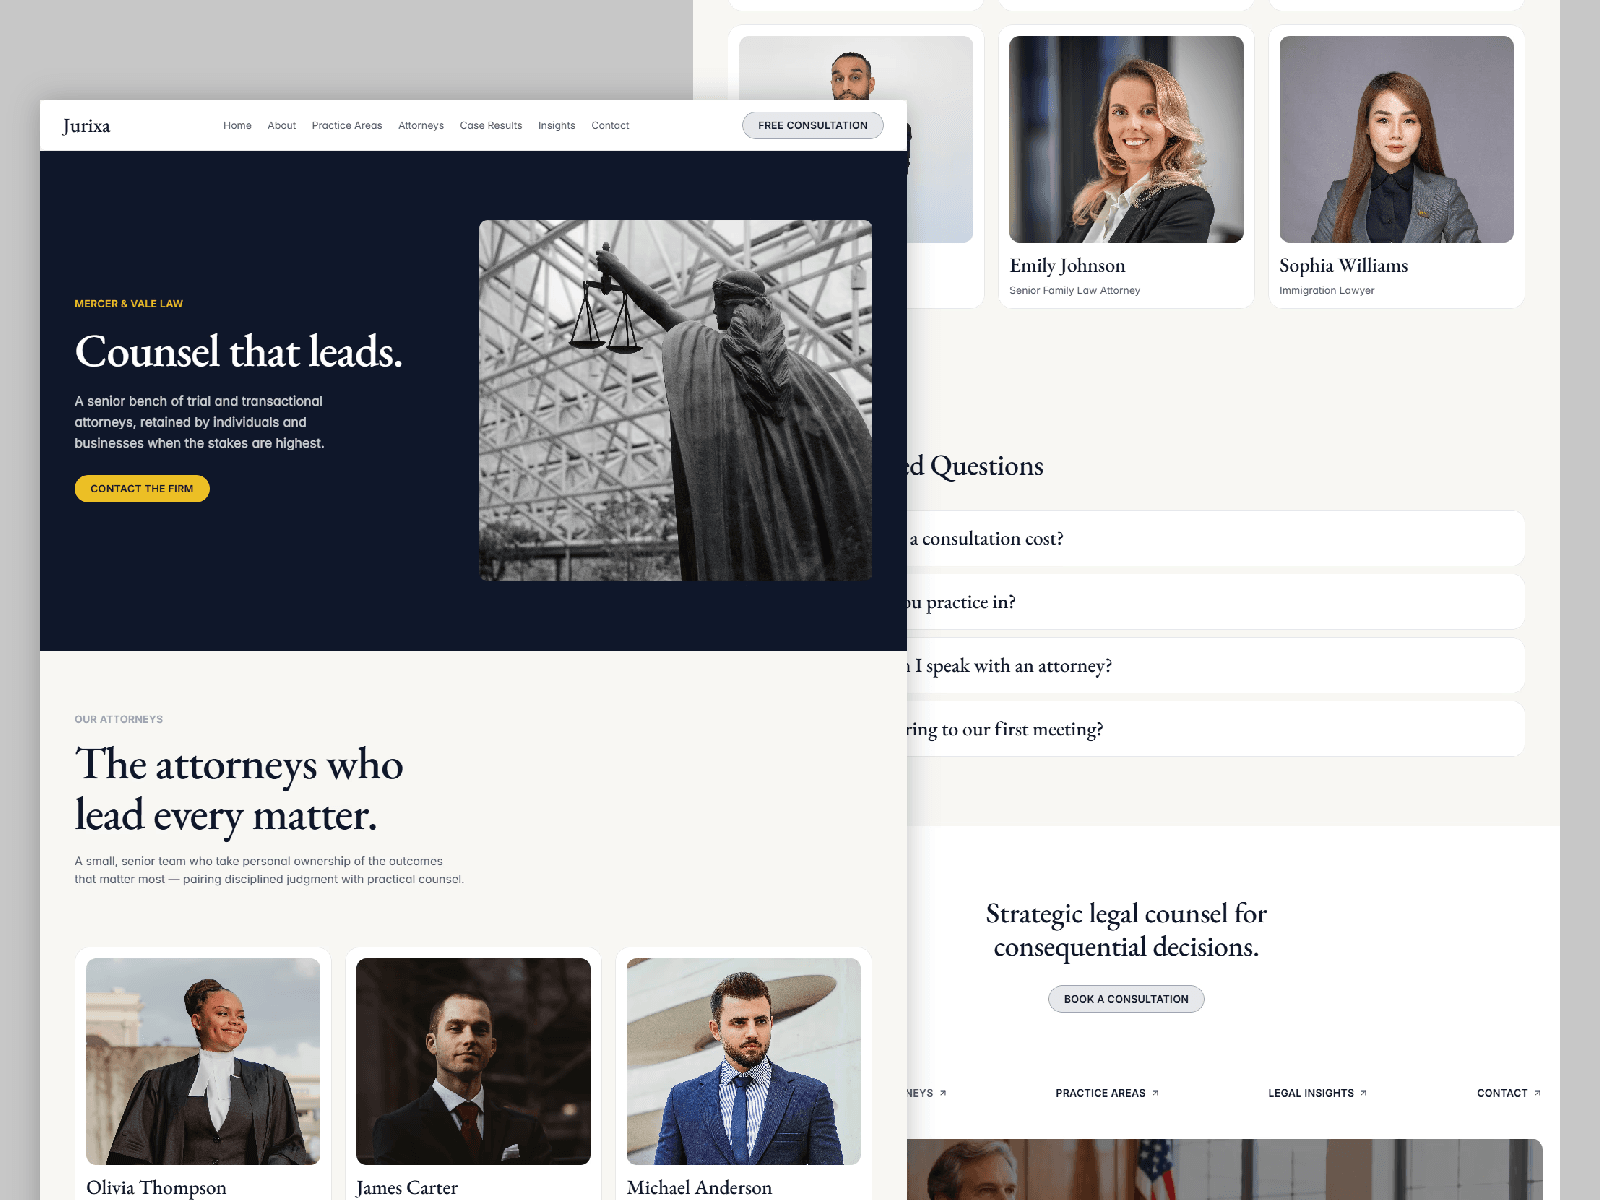
Task: Click the 'Immigration Lawyer' subtitle
Action: [1327, 291]
